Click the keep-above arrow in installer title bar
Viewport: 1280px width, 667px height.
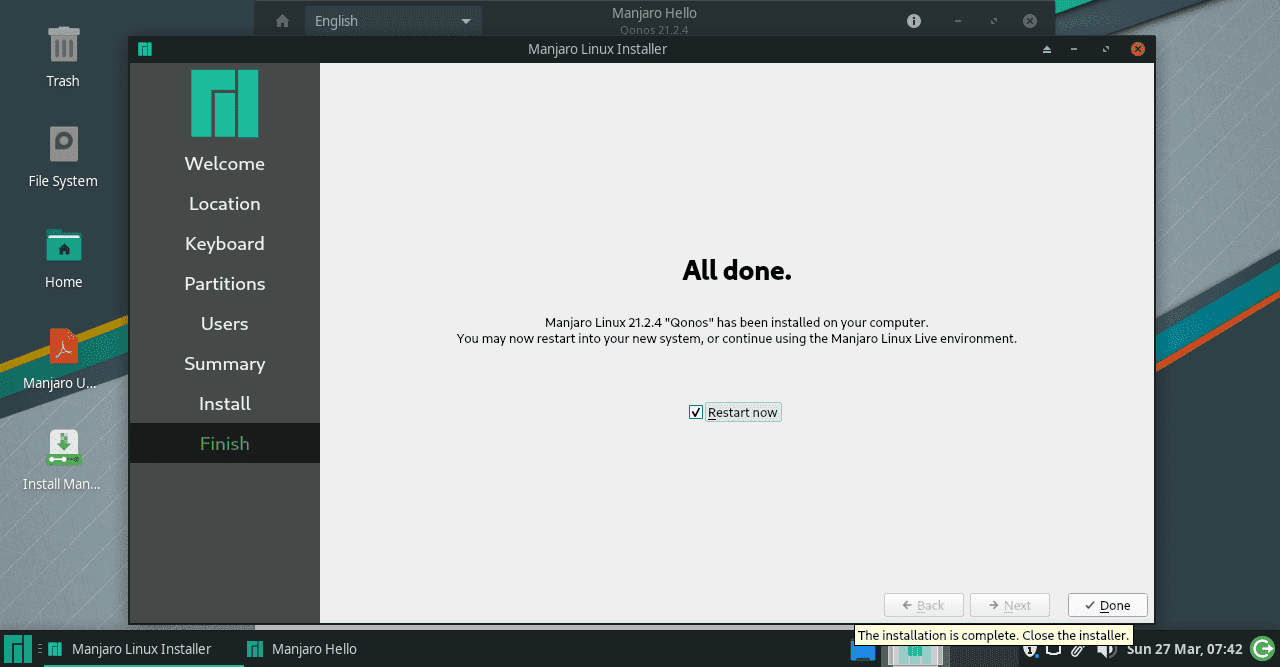click(x=1047, y=49)
